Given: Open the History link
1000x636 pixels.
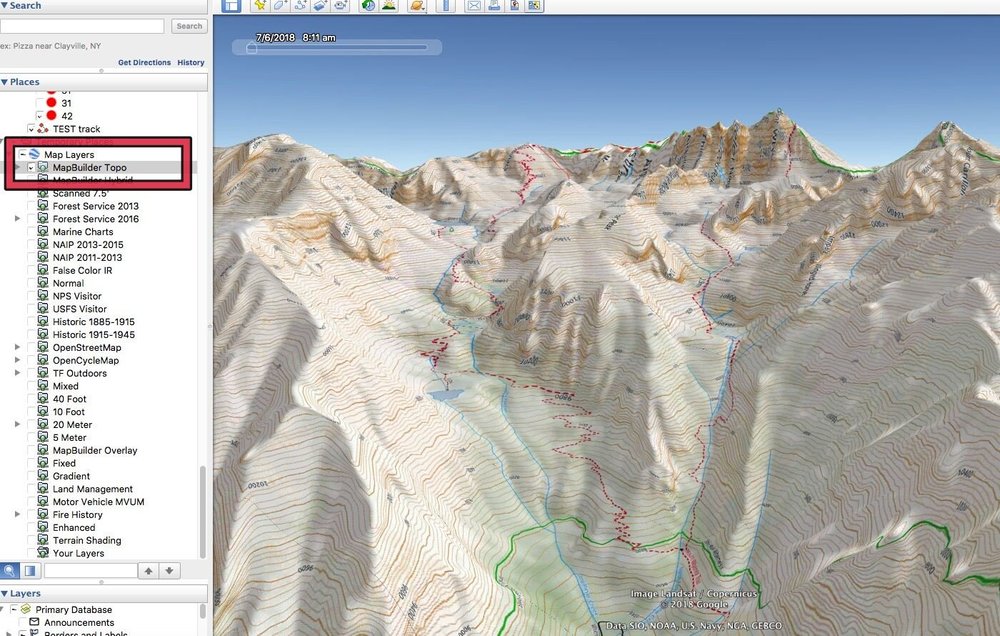Looking at the screenshot, I should coord(191,63).
